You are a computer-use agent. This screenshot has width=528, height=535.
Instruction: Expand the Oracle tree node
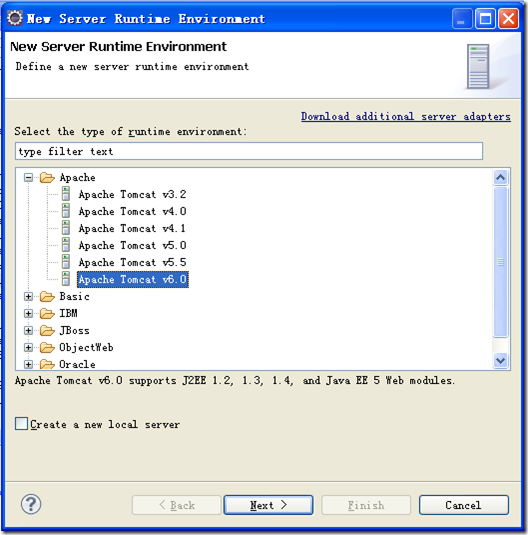click(28, 364)
